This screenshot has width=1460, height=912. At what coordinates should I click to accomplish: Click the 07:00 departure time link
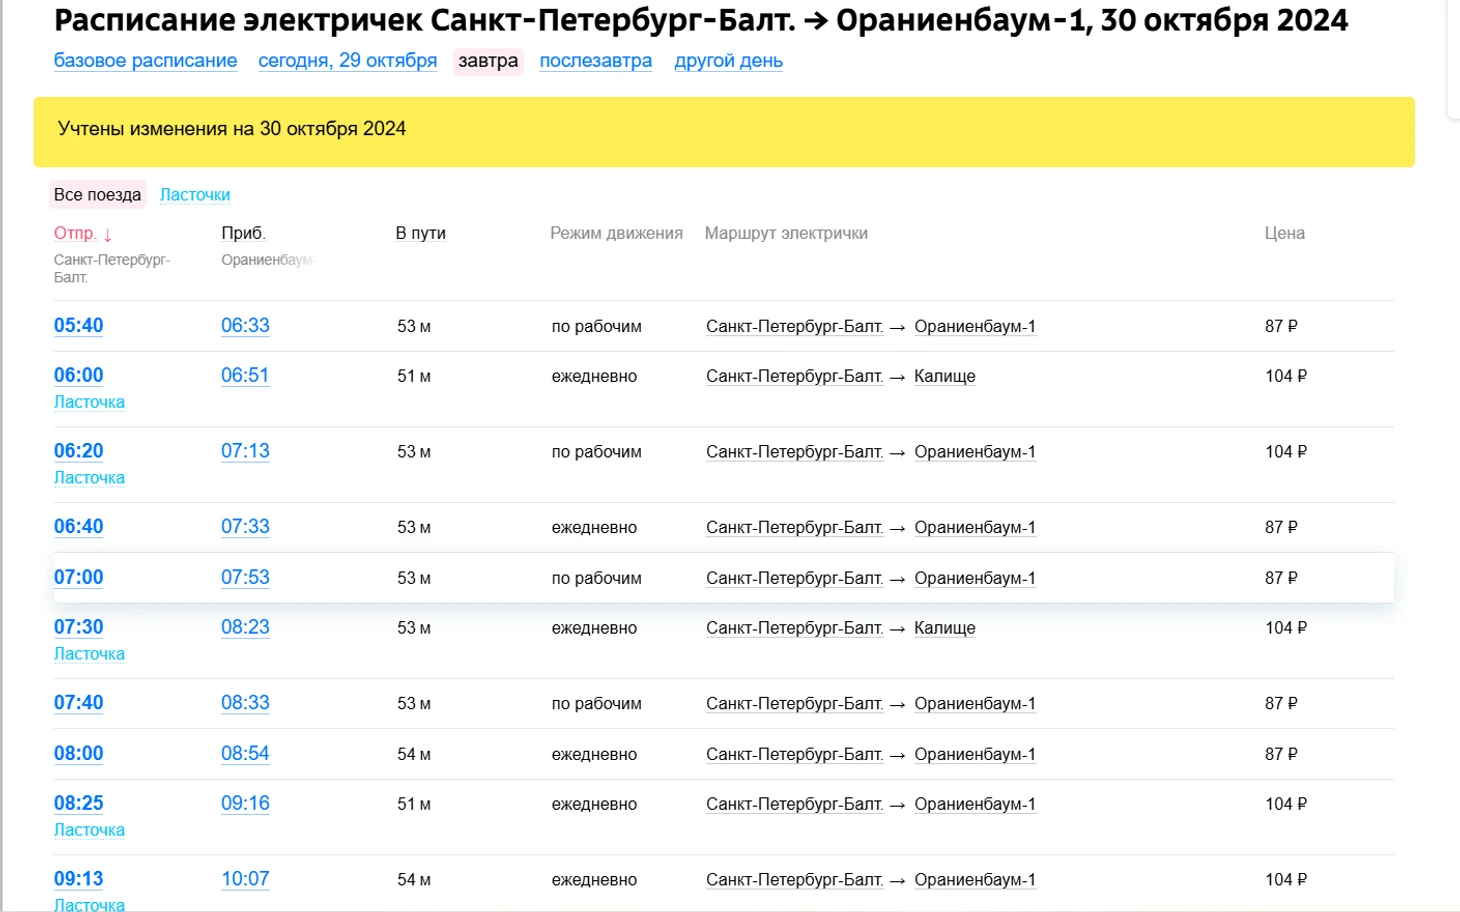78,578
